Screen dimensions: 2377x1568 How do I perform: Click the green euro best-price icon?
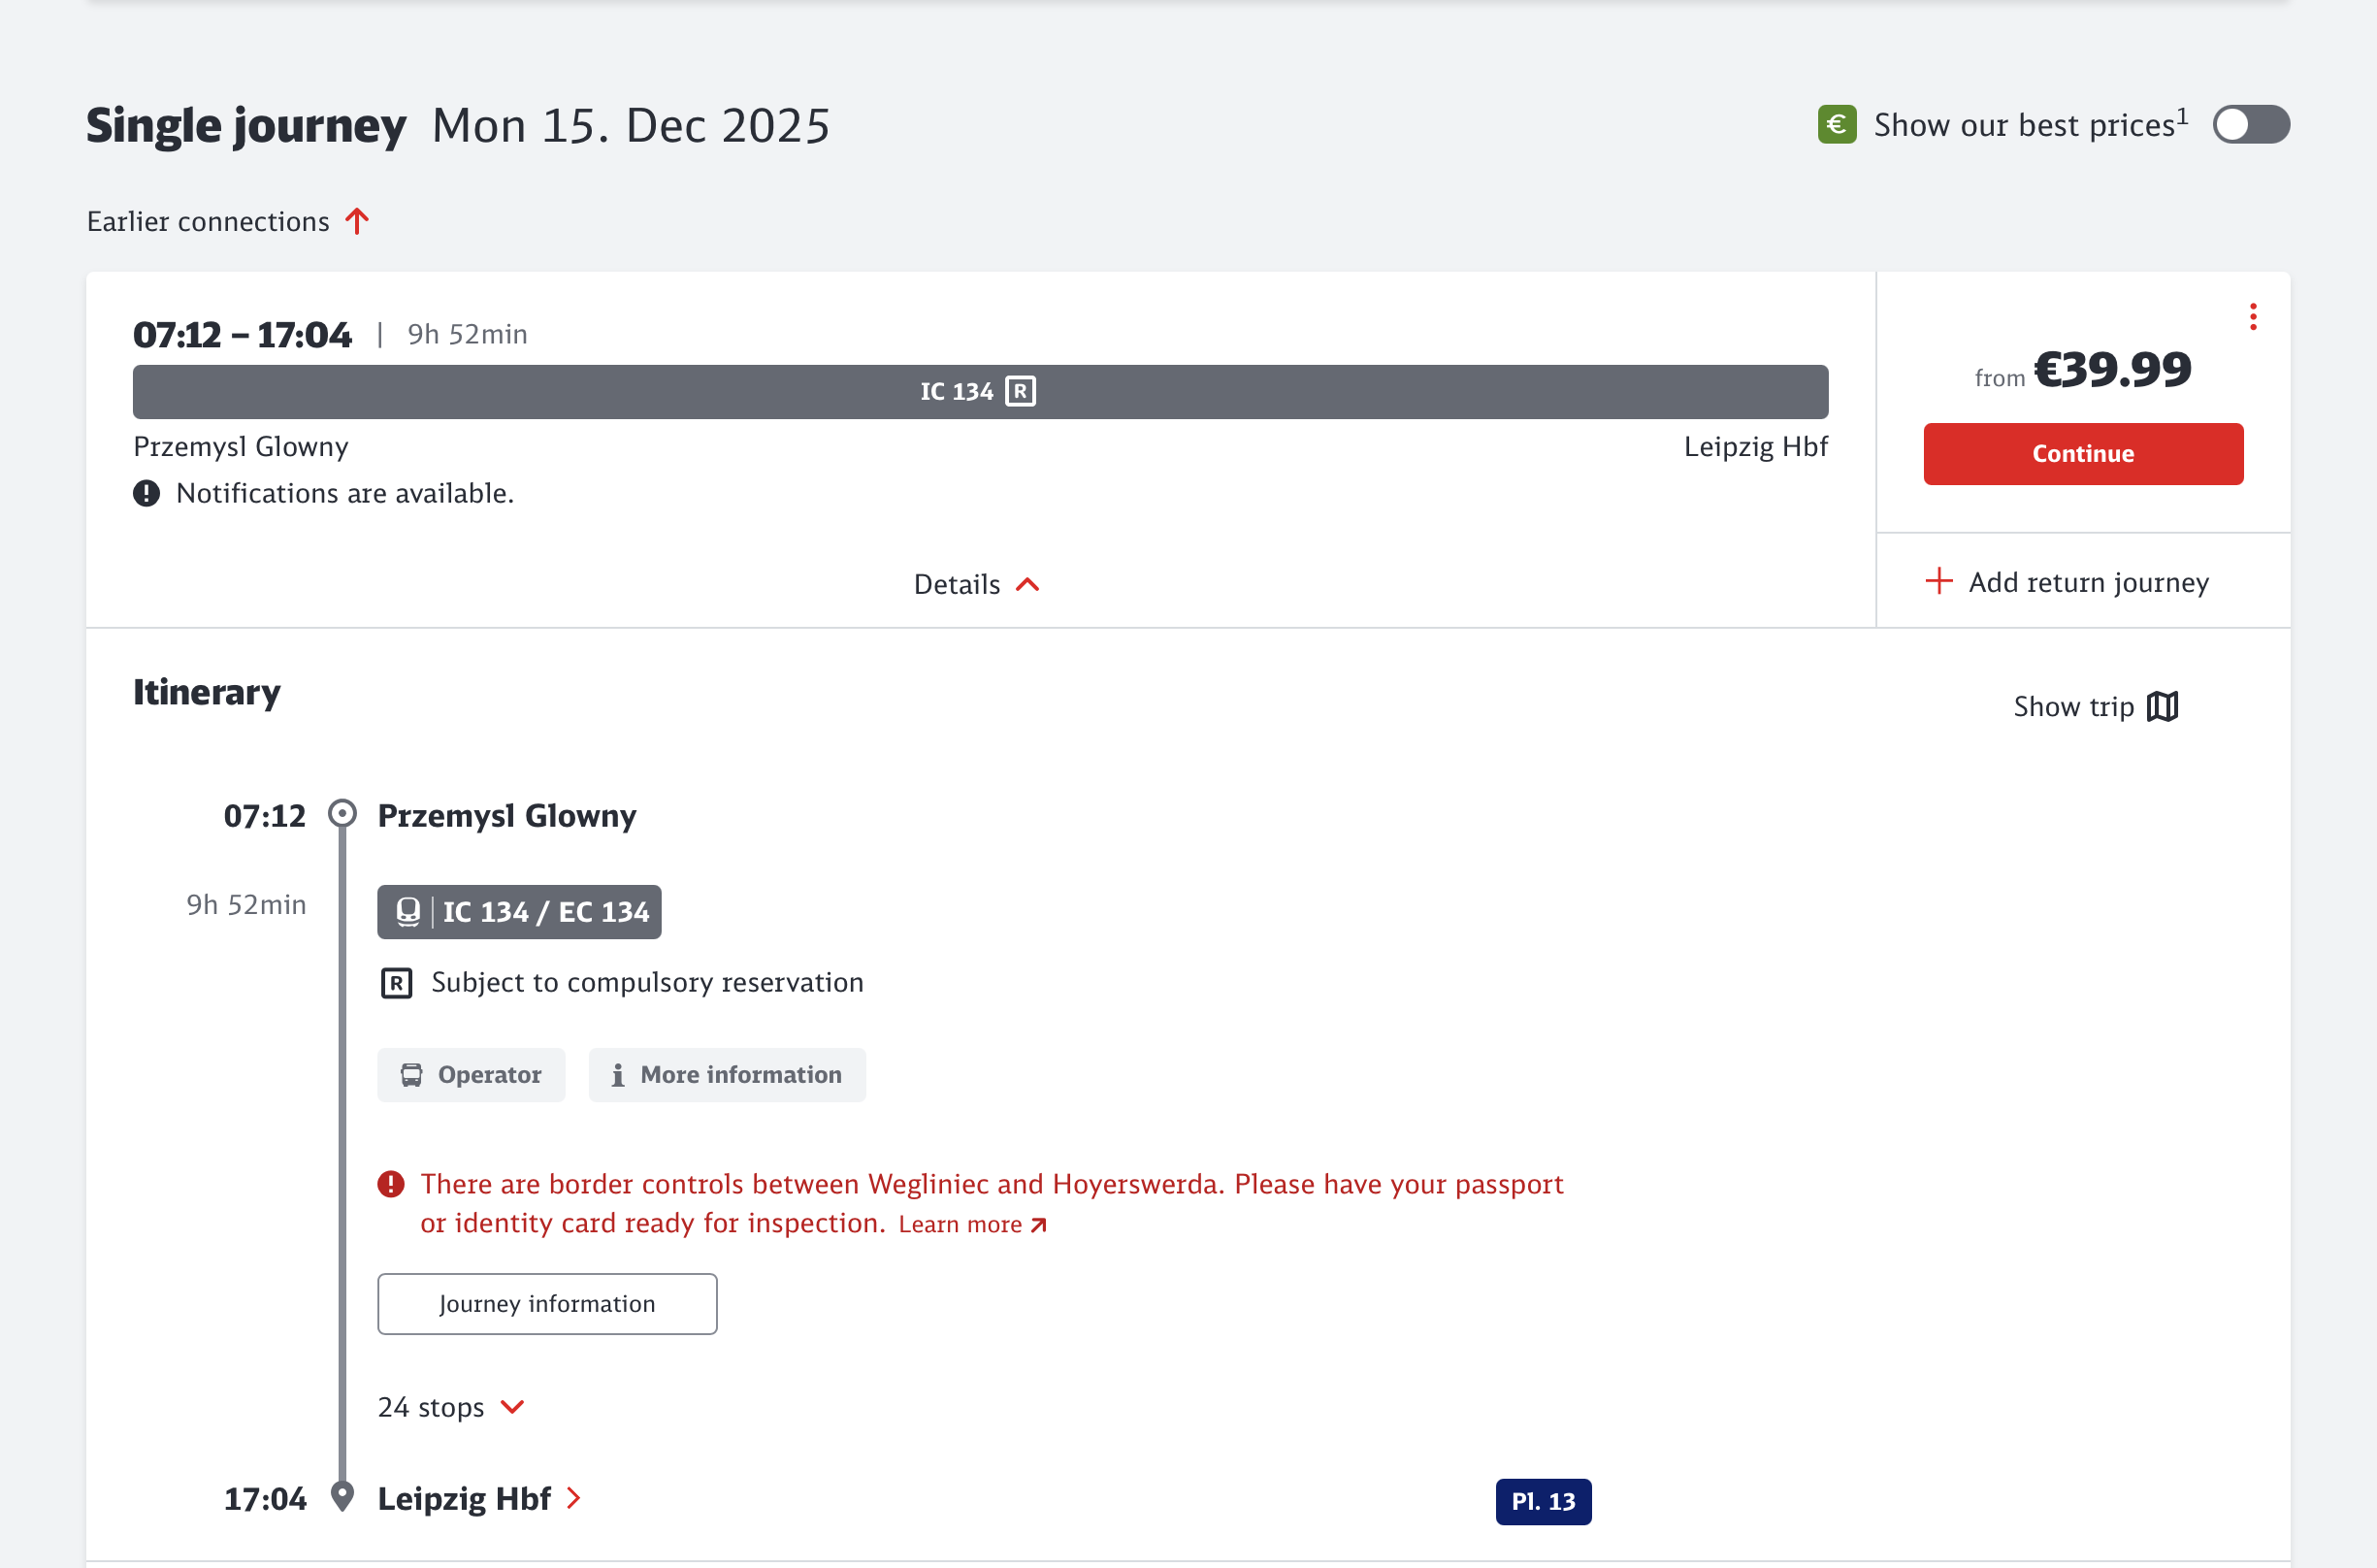(x=1836, y=125)
